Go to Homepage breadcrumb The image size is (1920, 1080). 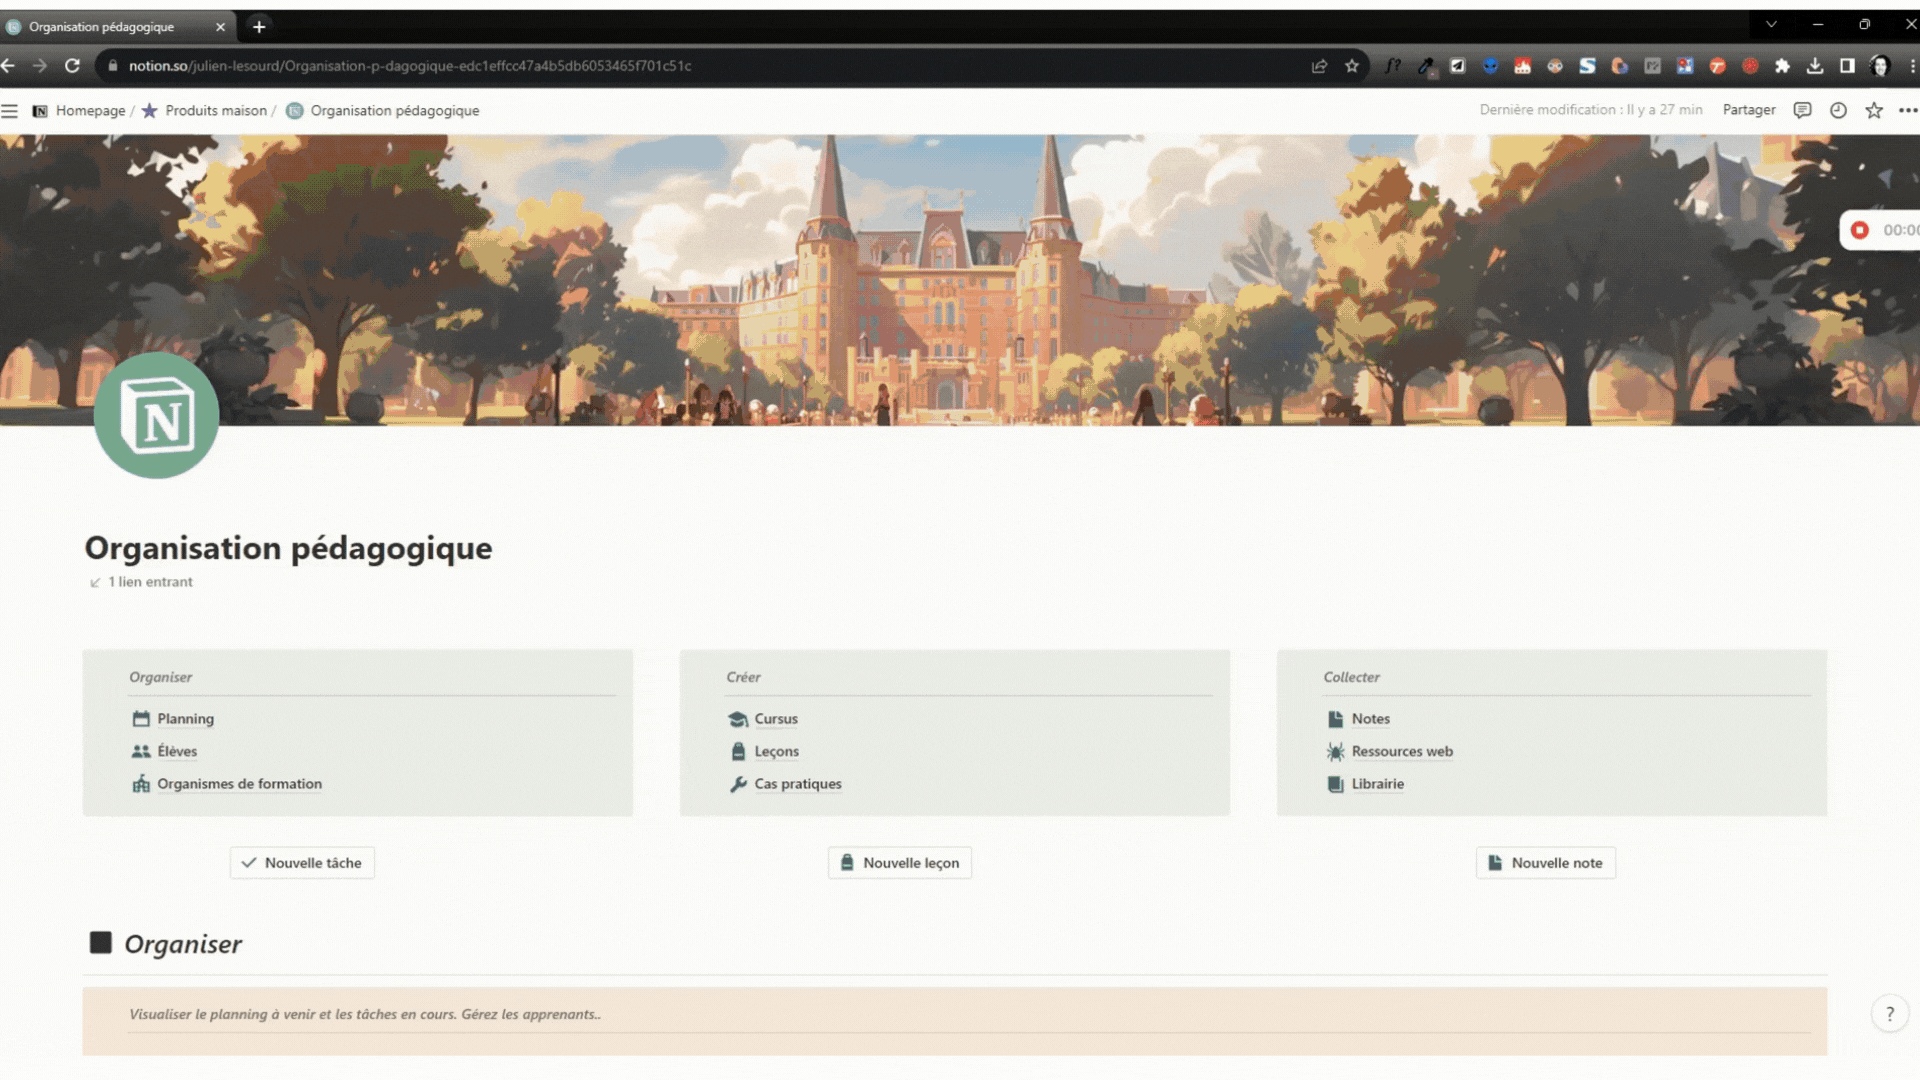(x=90, y=111)
